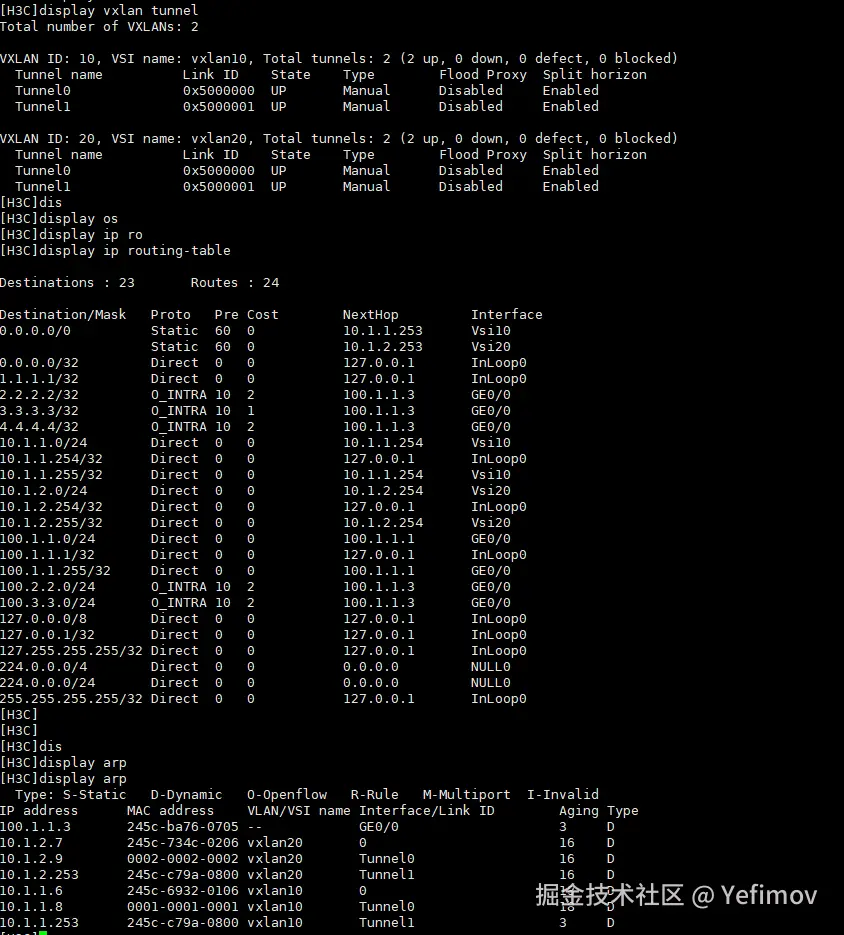Click MAC address 0002-0002-0002
This screenshot has height=935, width=844.
click(x=183, y=859)
